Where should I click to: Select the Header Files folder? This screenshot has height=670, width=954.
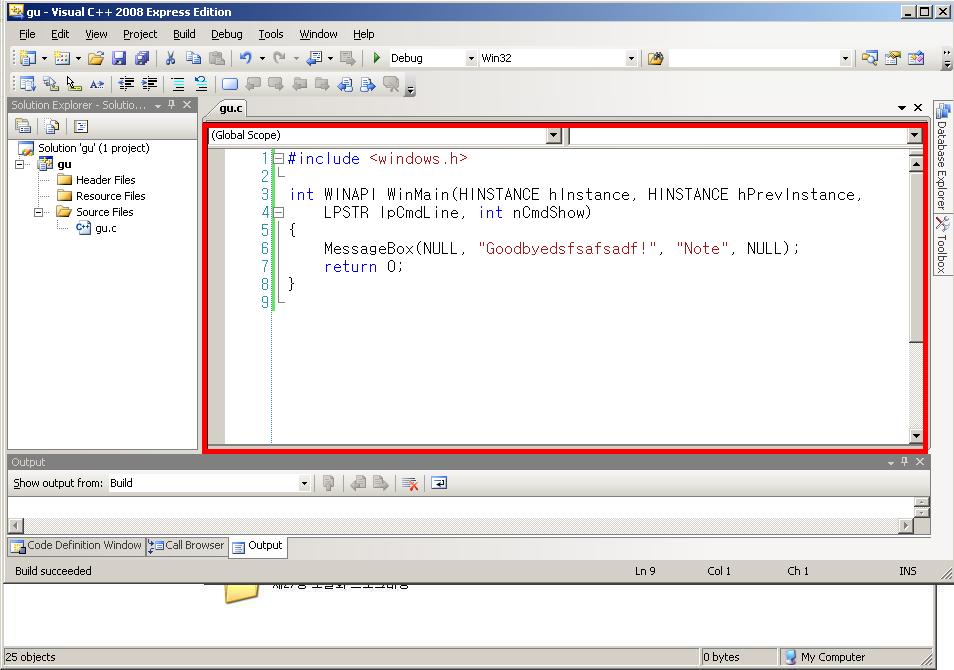(x=106, y=180)
